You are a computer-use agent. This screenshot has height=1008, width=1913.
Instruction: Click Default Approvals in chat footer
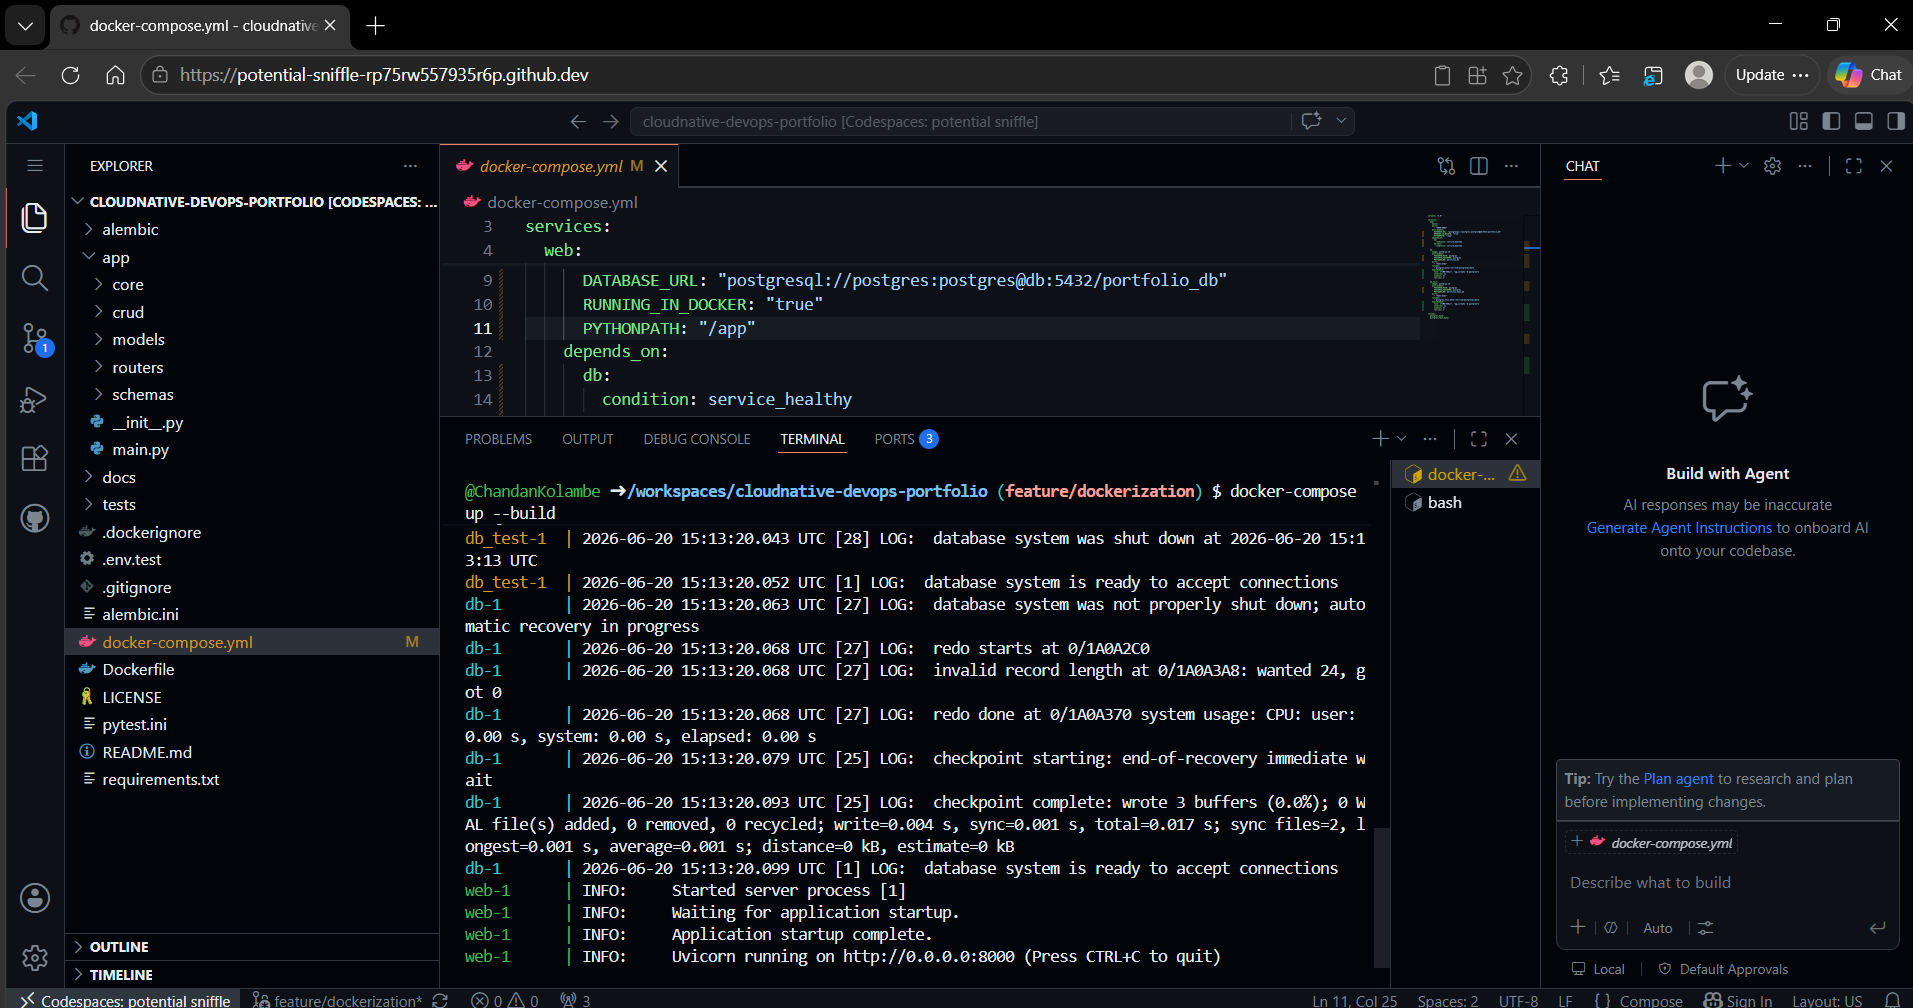[1723, 969]
